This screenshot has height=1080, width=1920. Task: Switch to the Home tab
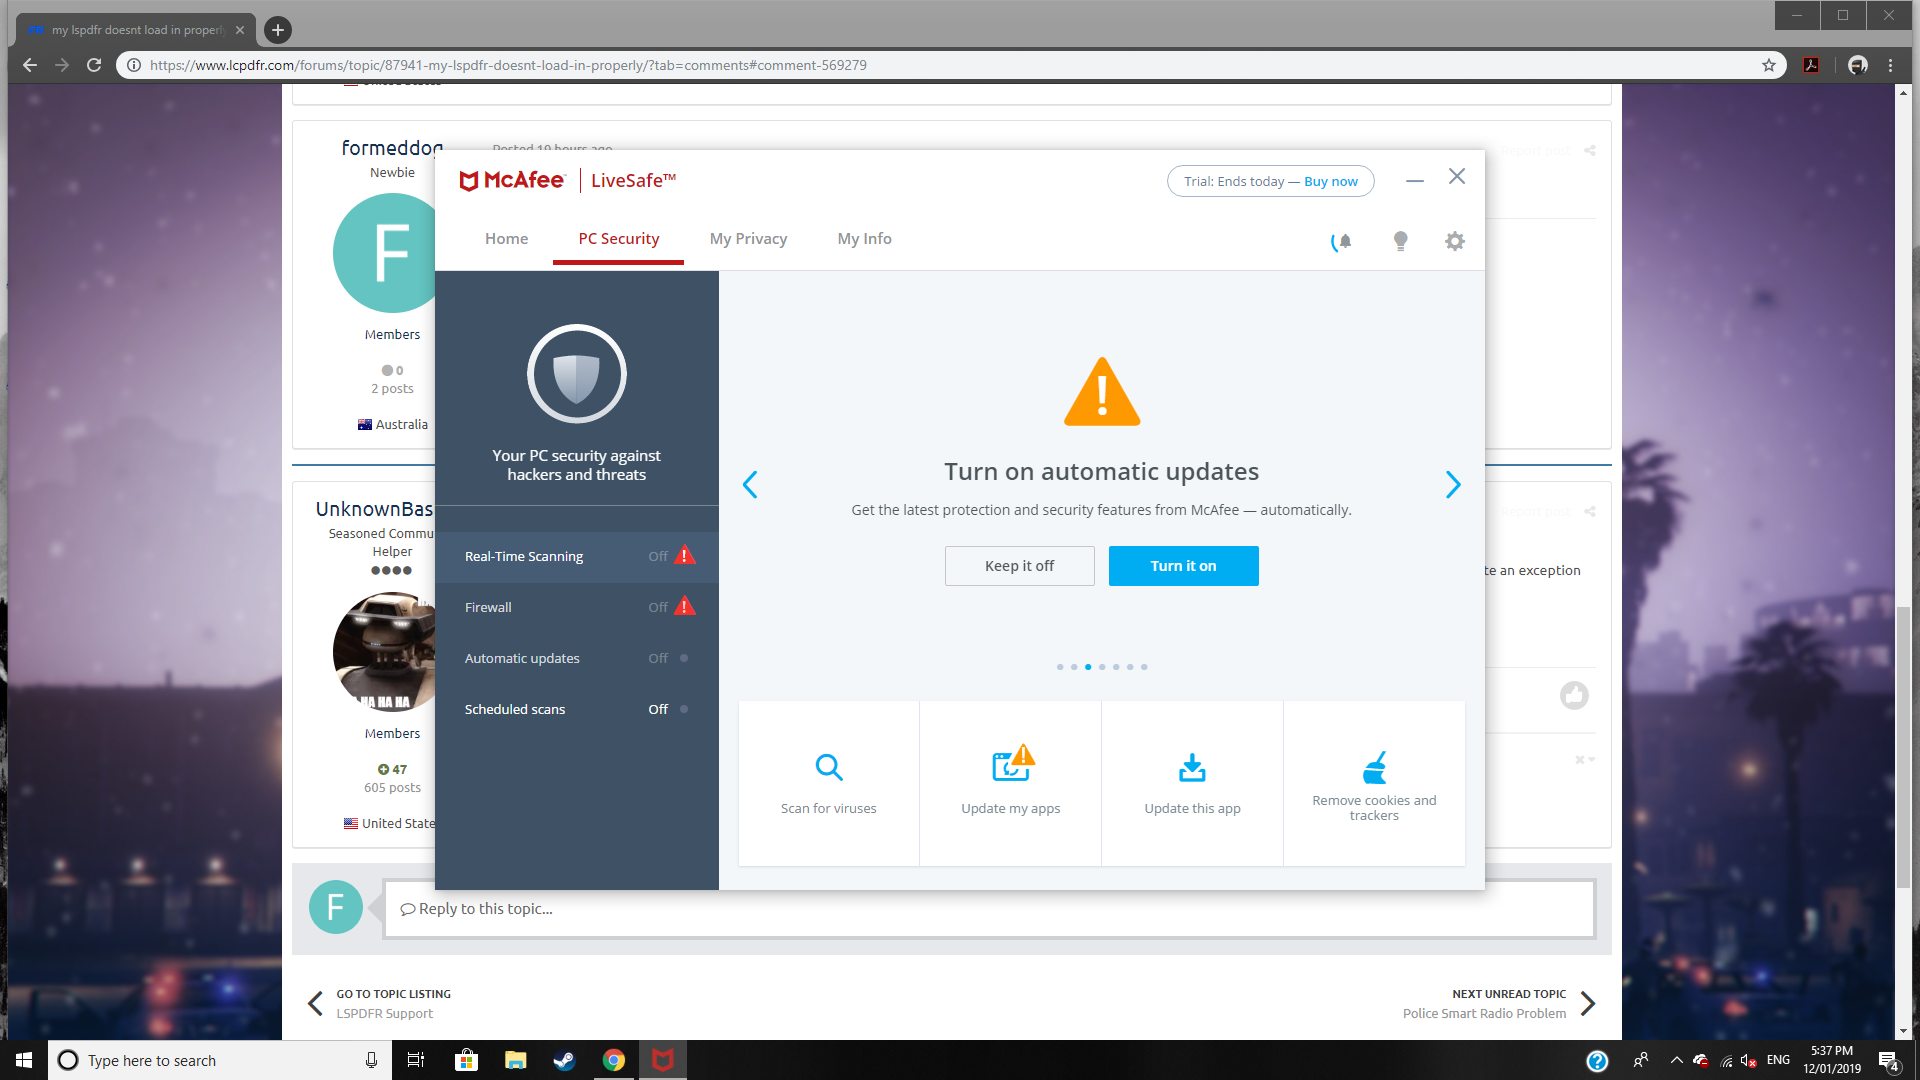506,239
